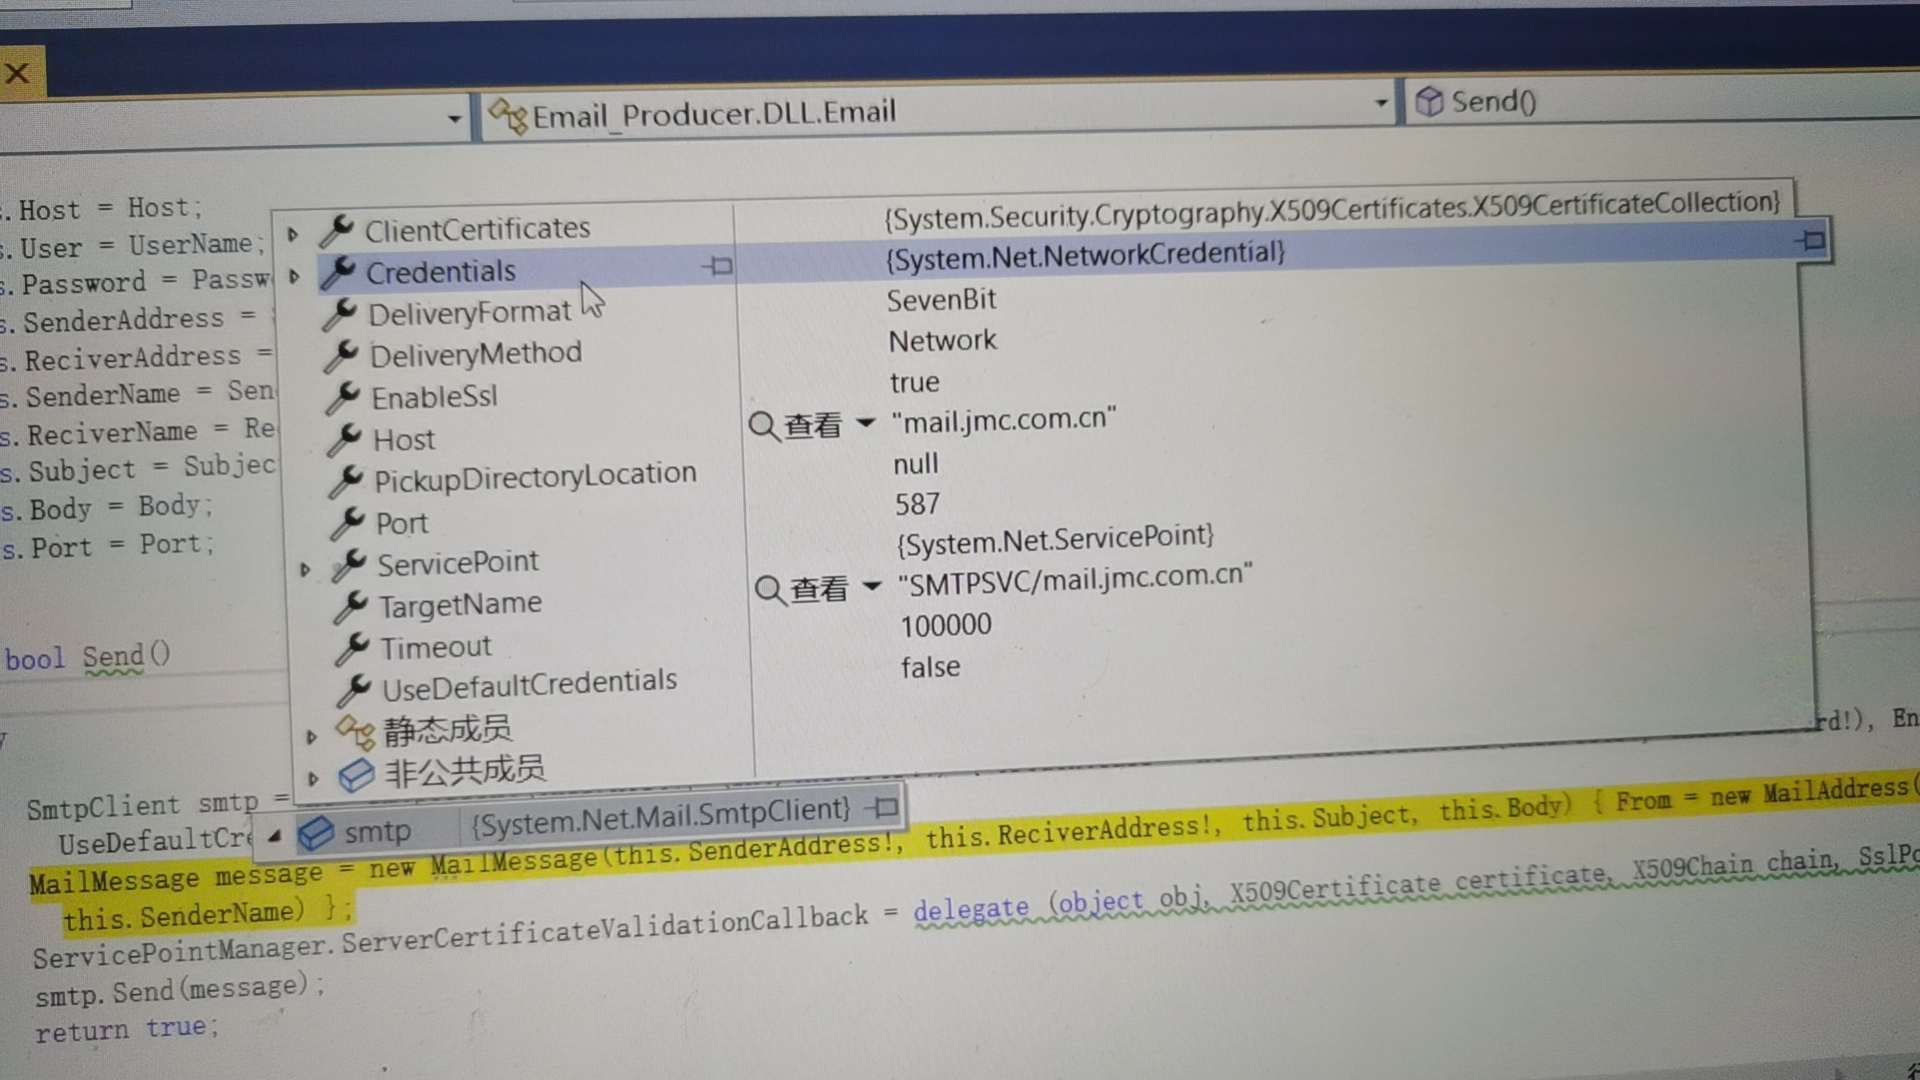
Task: Click the Timeout wrench icon
Action: tap(354, 648)
